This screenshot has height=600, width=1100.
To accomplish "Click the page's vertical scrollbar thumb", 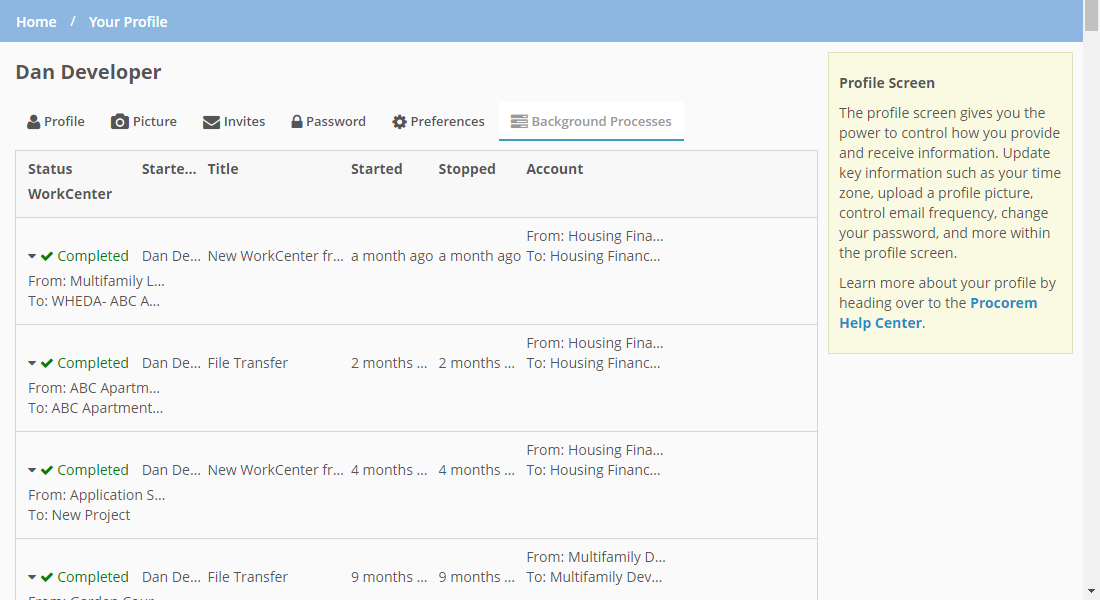I will coord(1092,15).
